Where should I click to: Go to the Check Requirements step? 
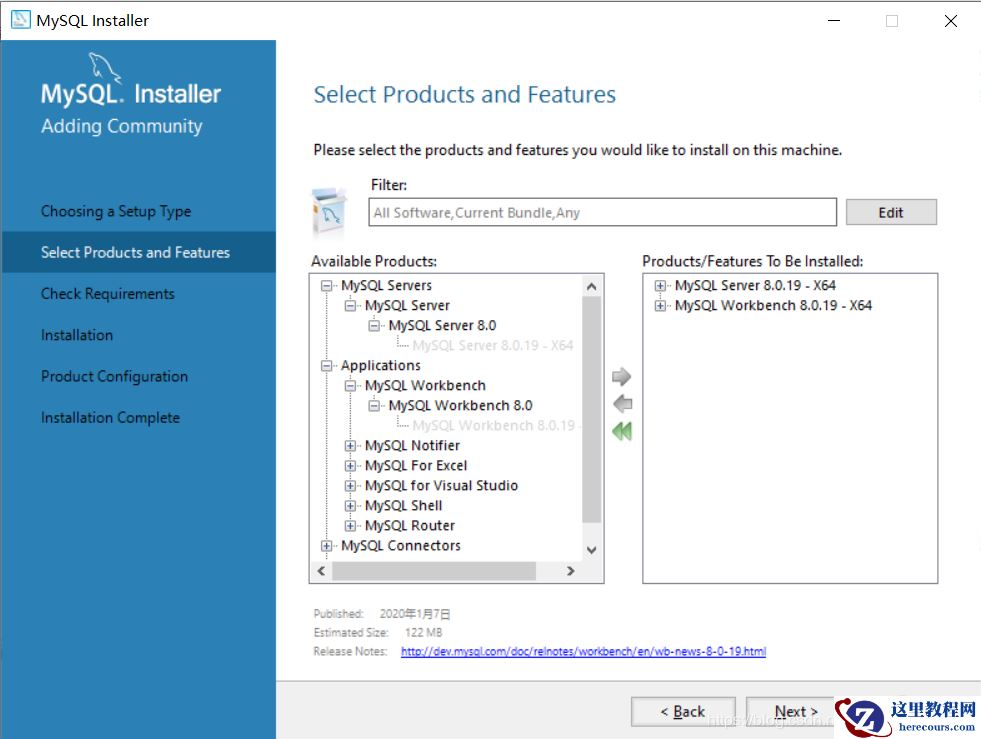point(108,294)
